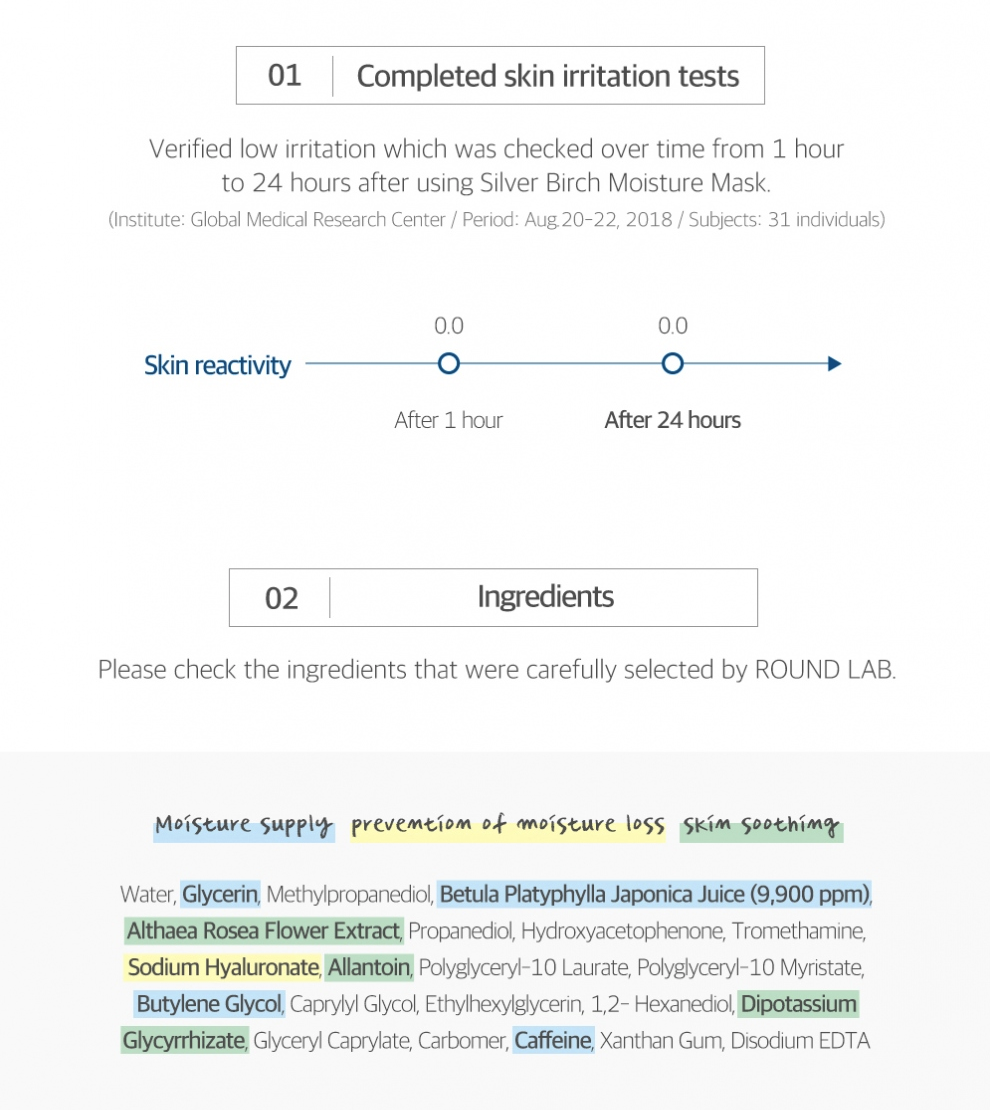This screenshot has width=990, height=1110.
Task: Click the green 'skin soothing' legend label
Action: pyautogui.click(x=761, y=826)
